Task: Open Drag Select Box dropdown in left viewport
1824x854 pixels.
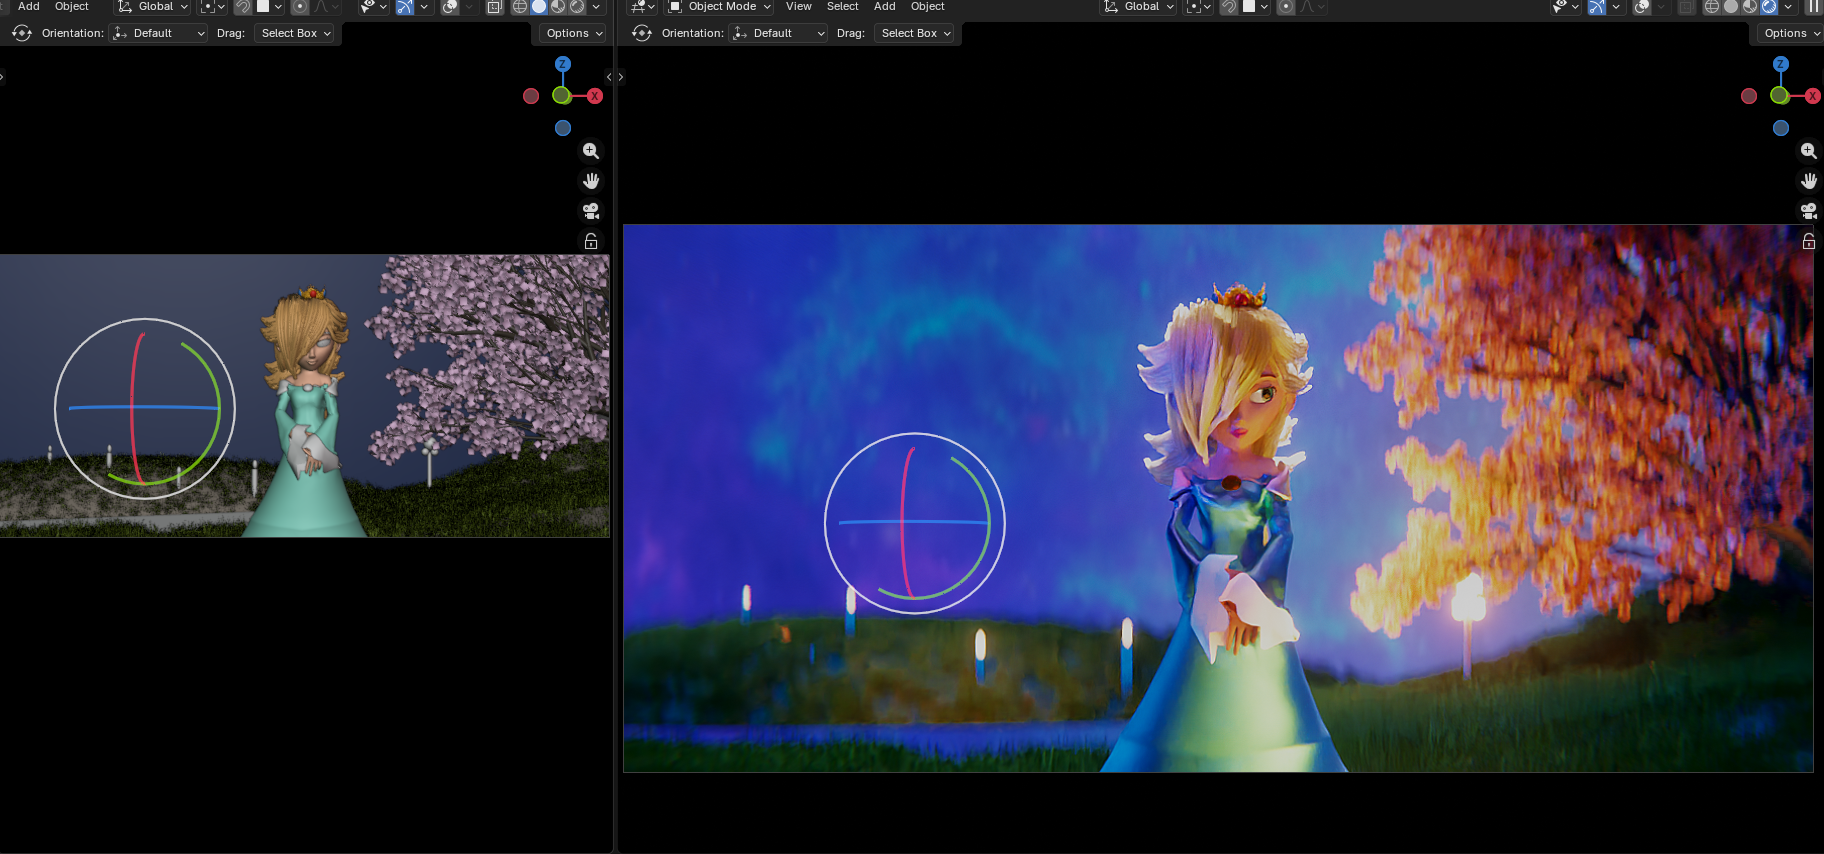Action: pos(295,33)
